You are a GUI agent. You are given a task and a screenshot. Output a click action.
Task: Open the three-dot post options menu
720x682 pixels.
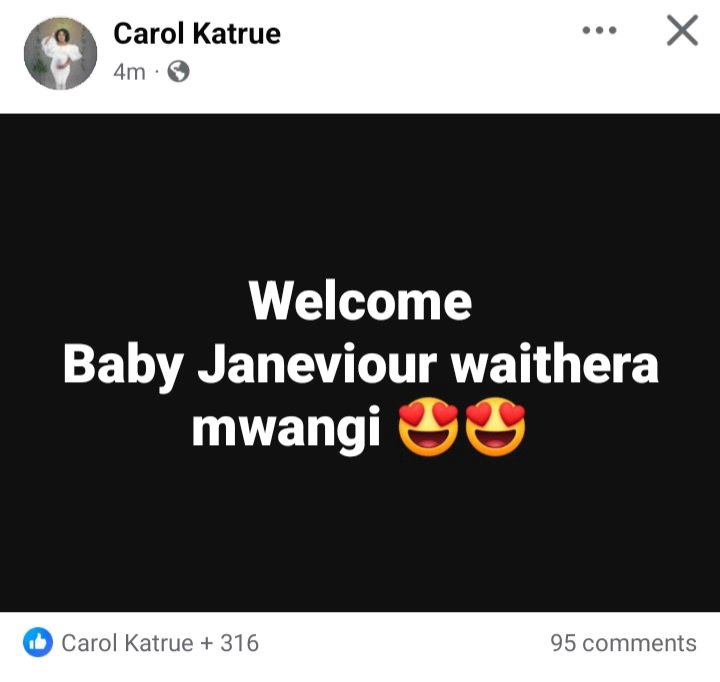click(599, 31)
